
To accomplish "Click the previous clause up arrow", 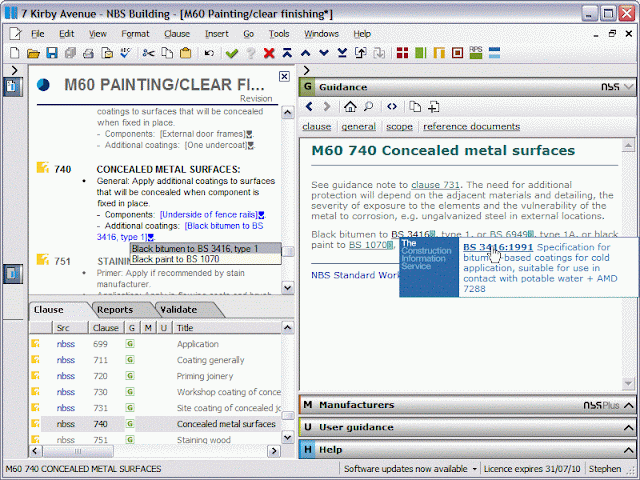I will (x=305, y=53).
